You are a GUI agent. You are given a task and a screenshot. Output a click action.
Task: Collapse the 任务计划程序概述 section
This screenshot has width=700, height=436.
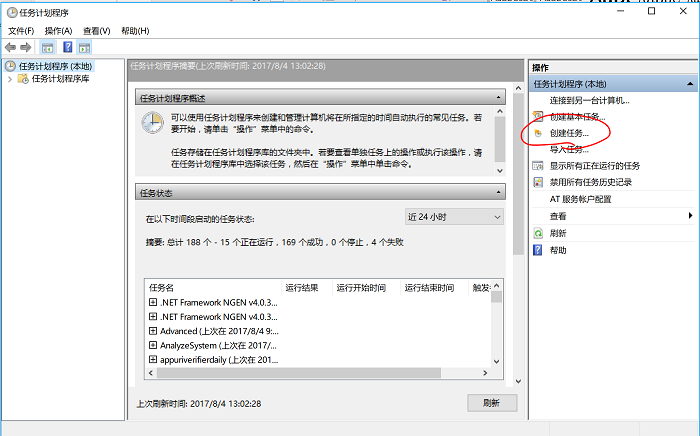tap(498, 98)
